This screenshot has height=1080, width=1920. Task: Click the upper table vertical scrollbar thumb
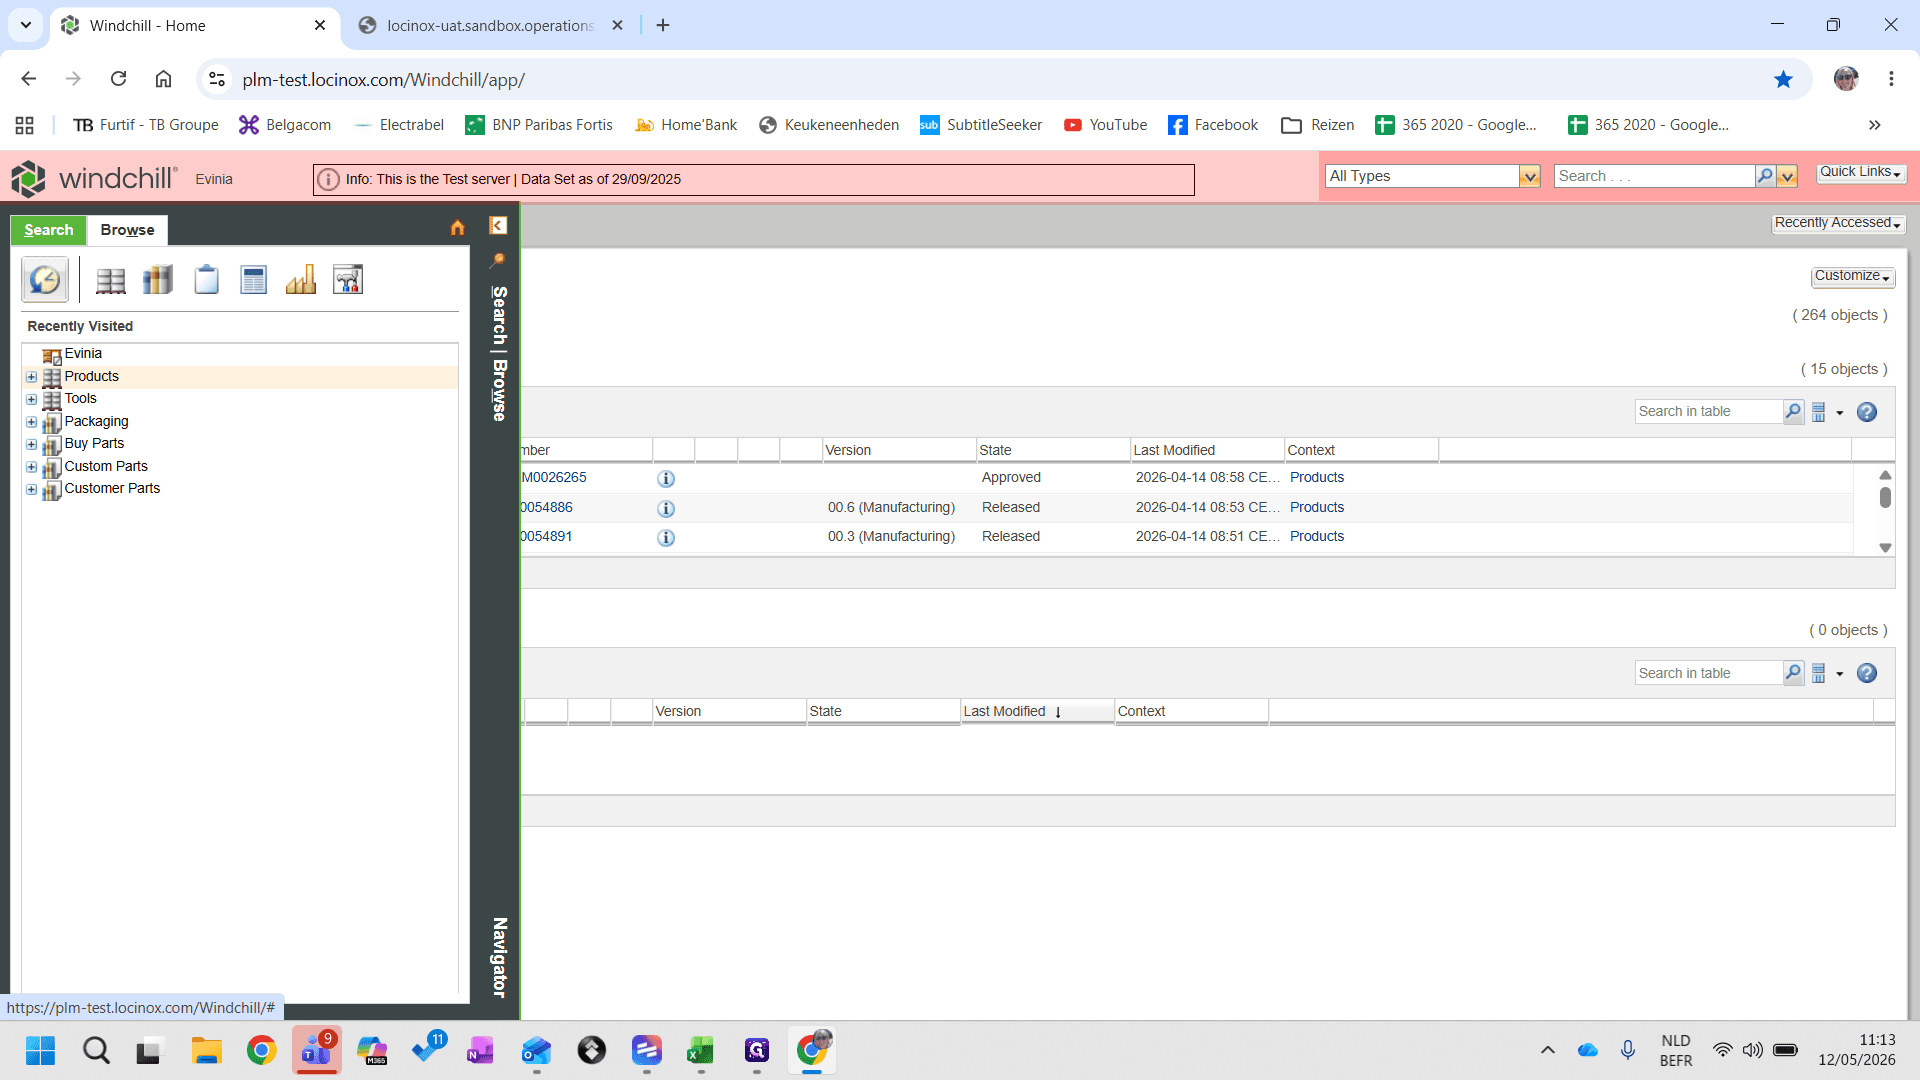(1885, 497)
